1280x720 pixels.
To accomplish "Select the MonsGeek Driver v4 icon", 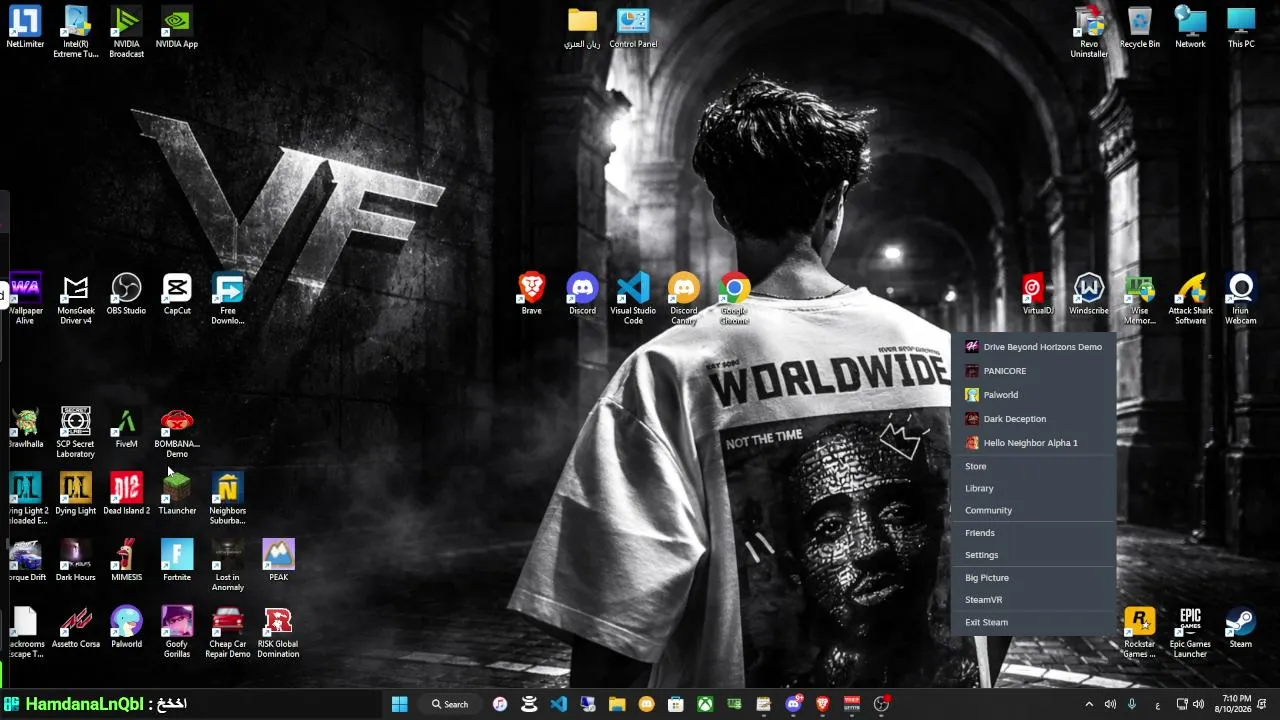I will (x=76, y=299).
